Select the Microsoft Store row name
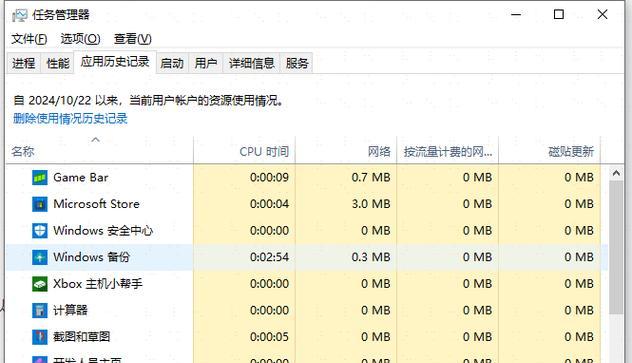The height and width of the screenshot is (363, 632). pyautogui.click(x=96, y=204)
